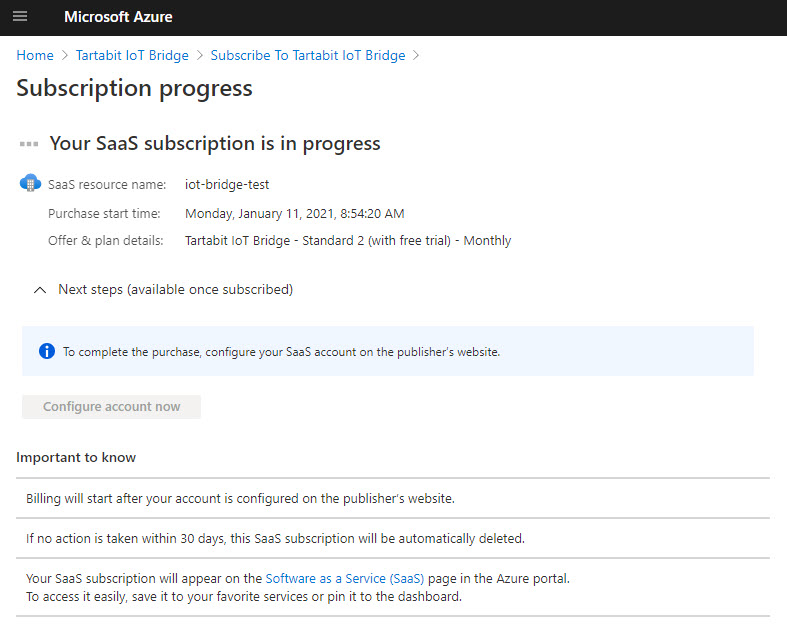The width and height of the screenshot is (787, 637).
Task: Select the resource name iot-bridge-test
Action: (x=227, y=185)
